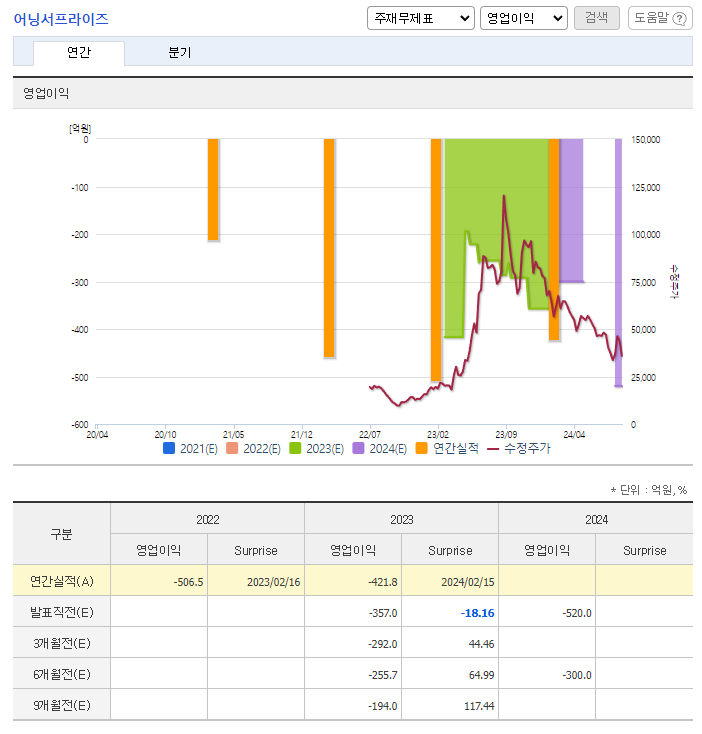The width and height of the screenshot is (702, 734).
Task: Toggle 2023(E) legend green swatch
Action: pos(295,448)
